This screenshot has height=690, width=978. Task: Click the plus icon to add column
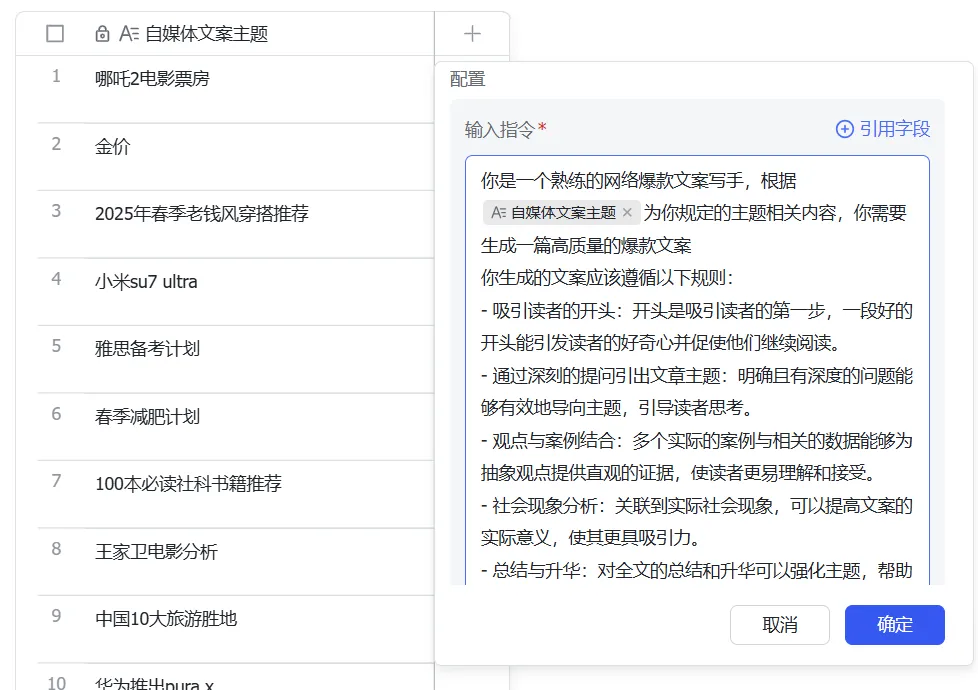click(472, 34)
